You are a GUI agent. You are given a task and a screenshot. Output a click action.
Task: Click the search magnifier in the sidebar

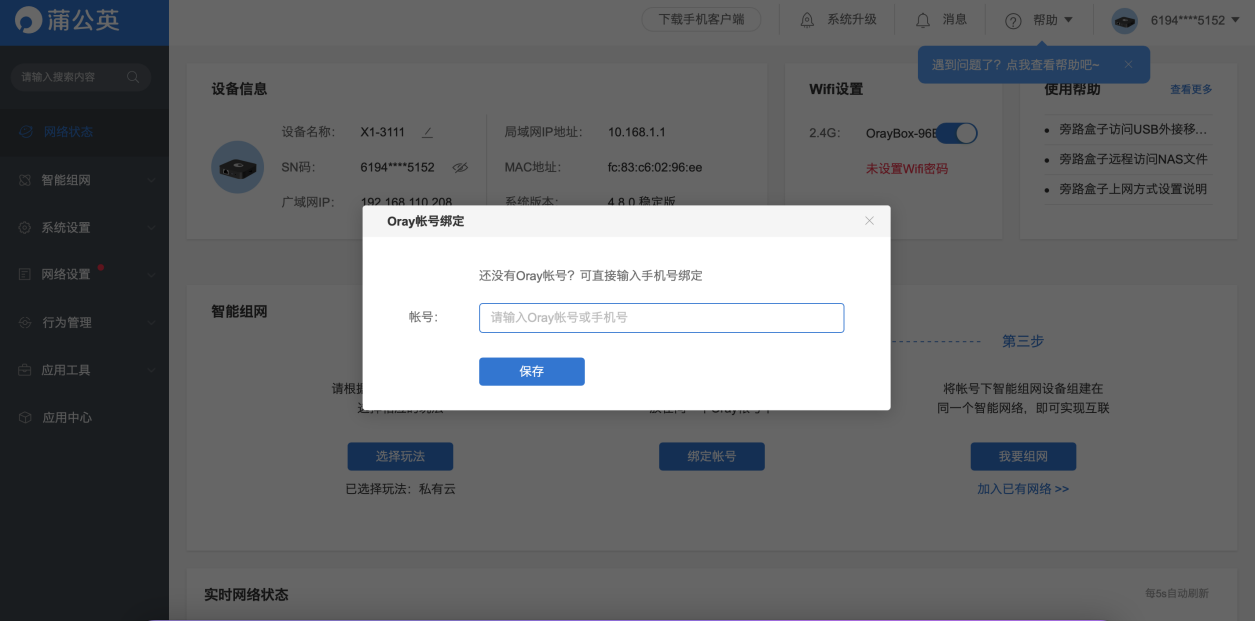pos(133,76)
